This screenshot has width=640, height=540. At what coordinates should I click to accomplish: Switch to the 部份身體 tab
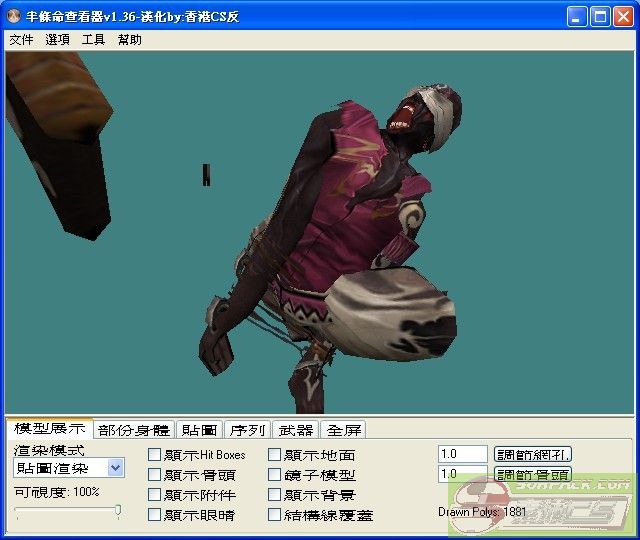point(134,430)
